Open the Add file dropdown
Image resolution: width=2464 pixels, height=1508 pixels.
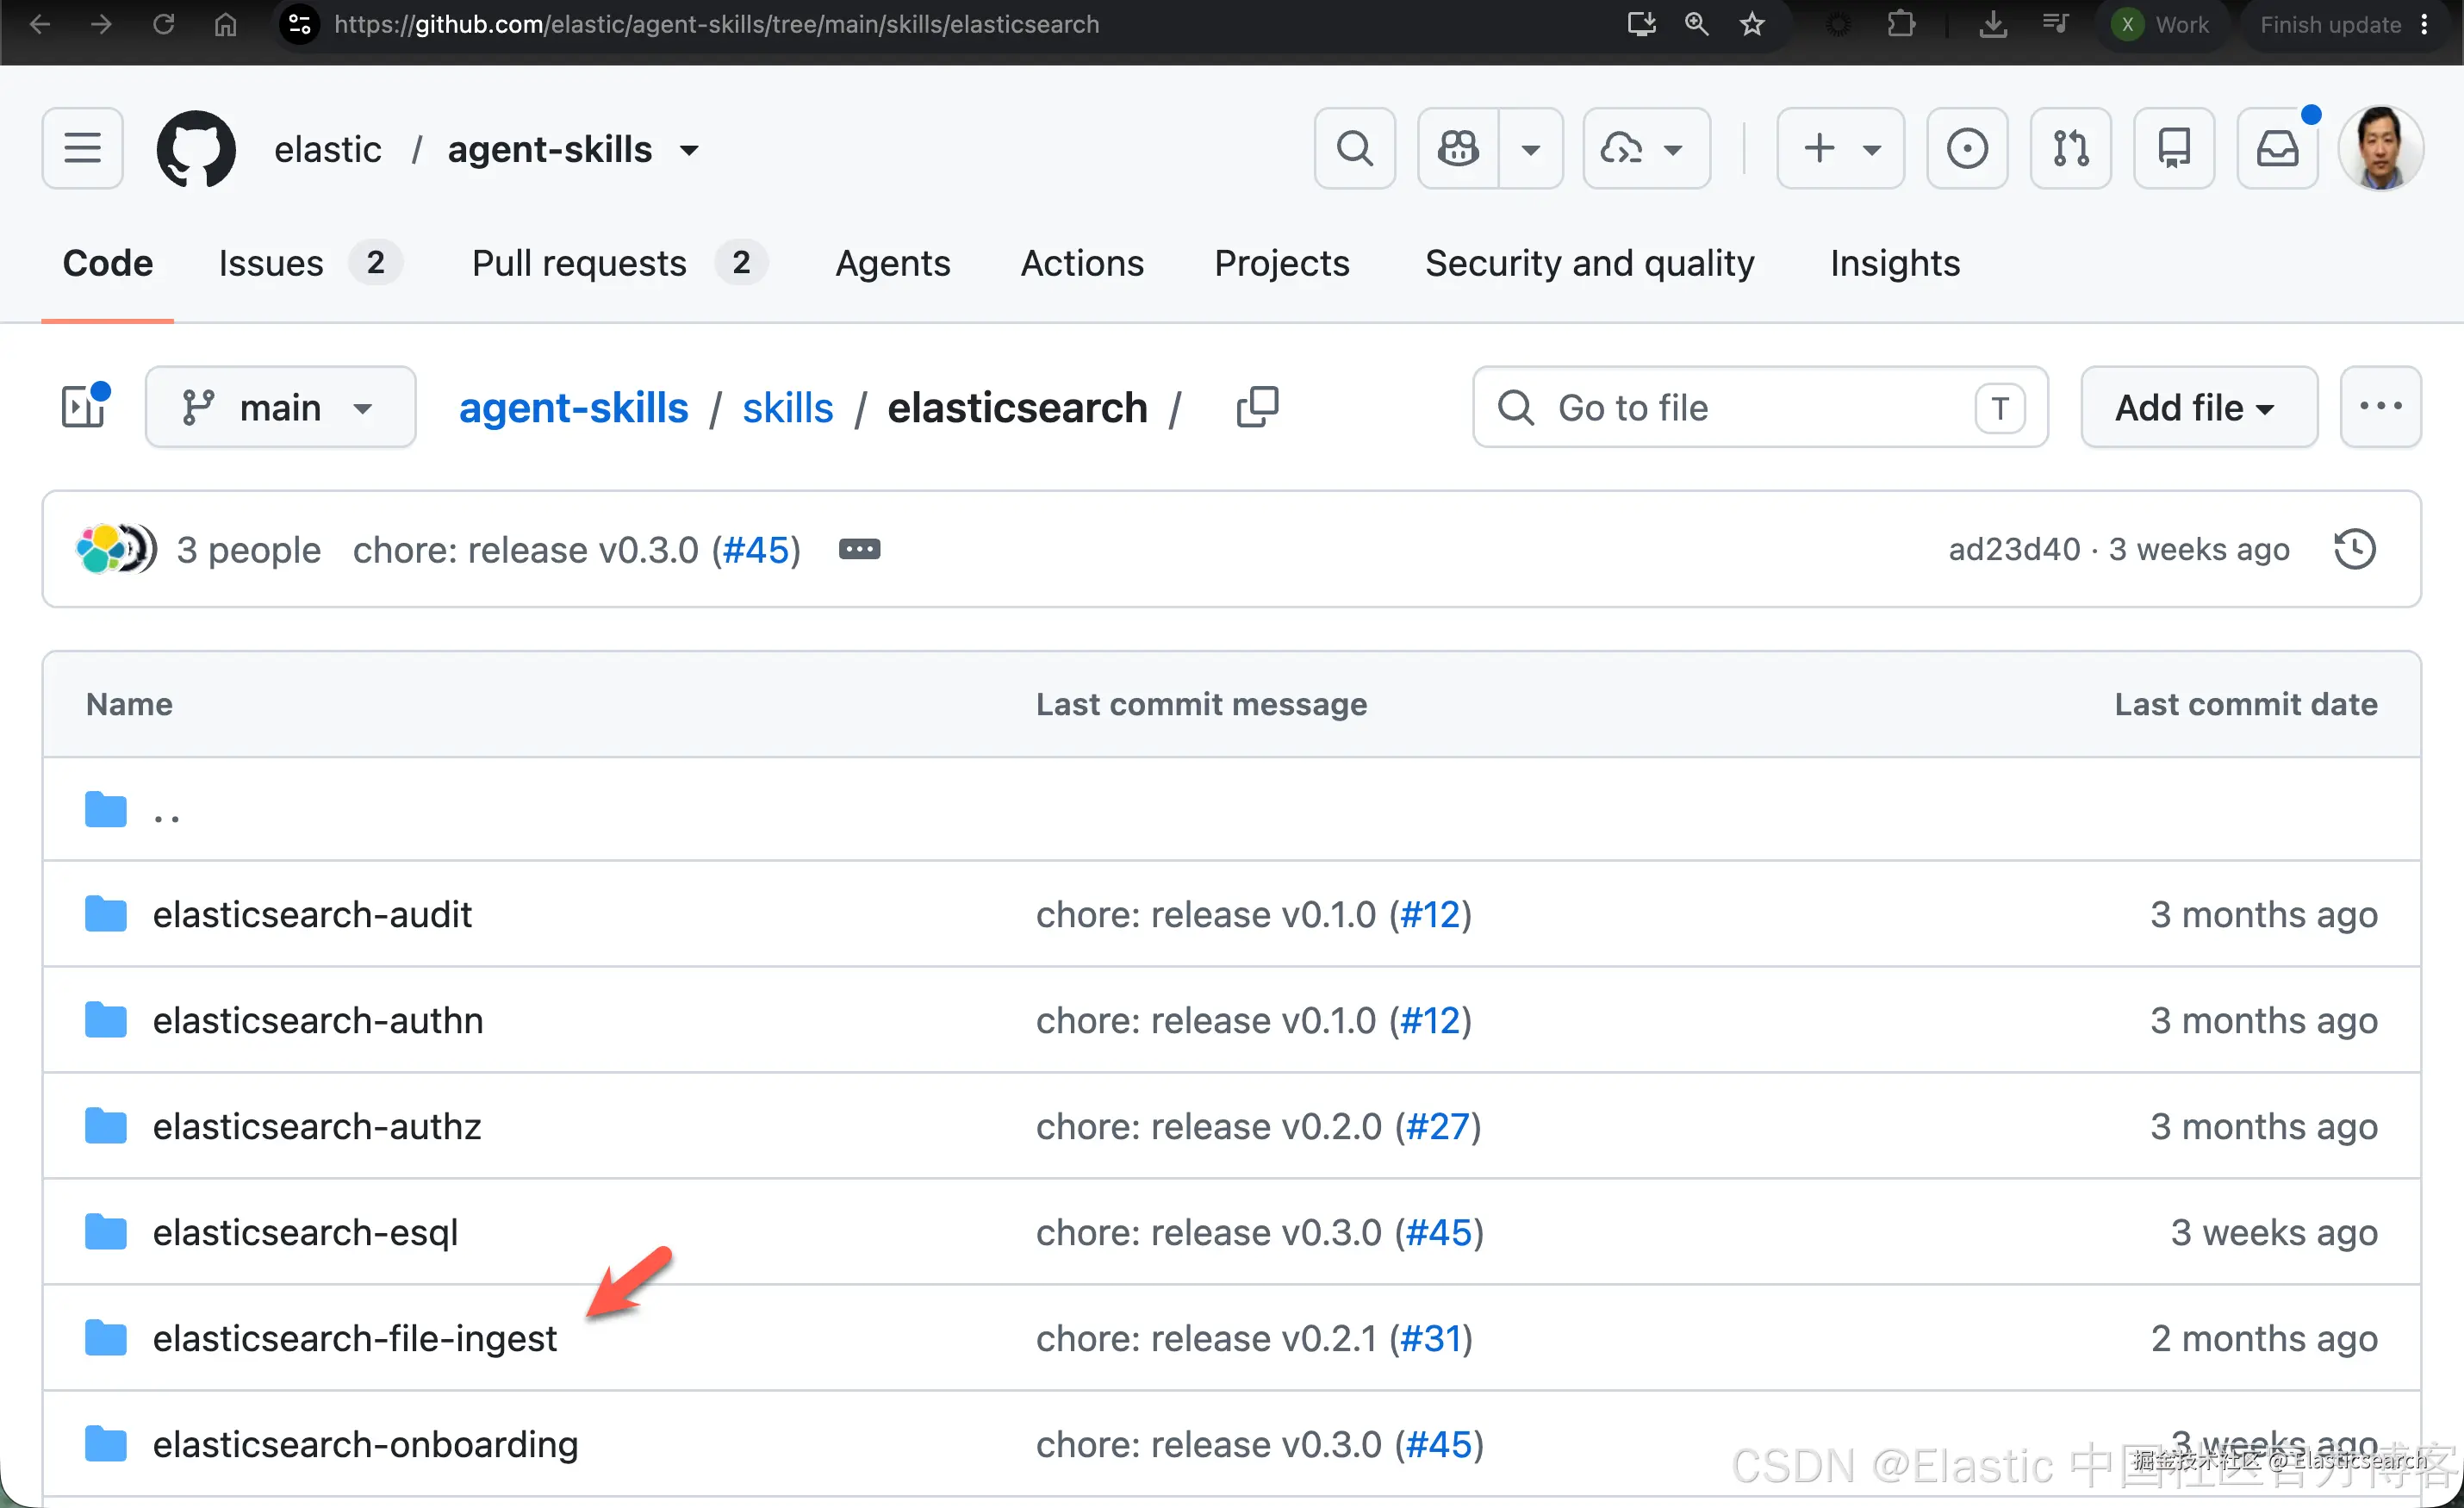[2199, 406]
